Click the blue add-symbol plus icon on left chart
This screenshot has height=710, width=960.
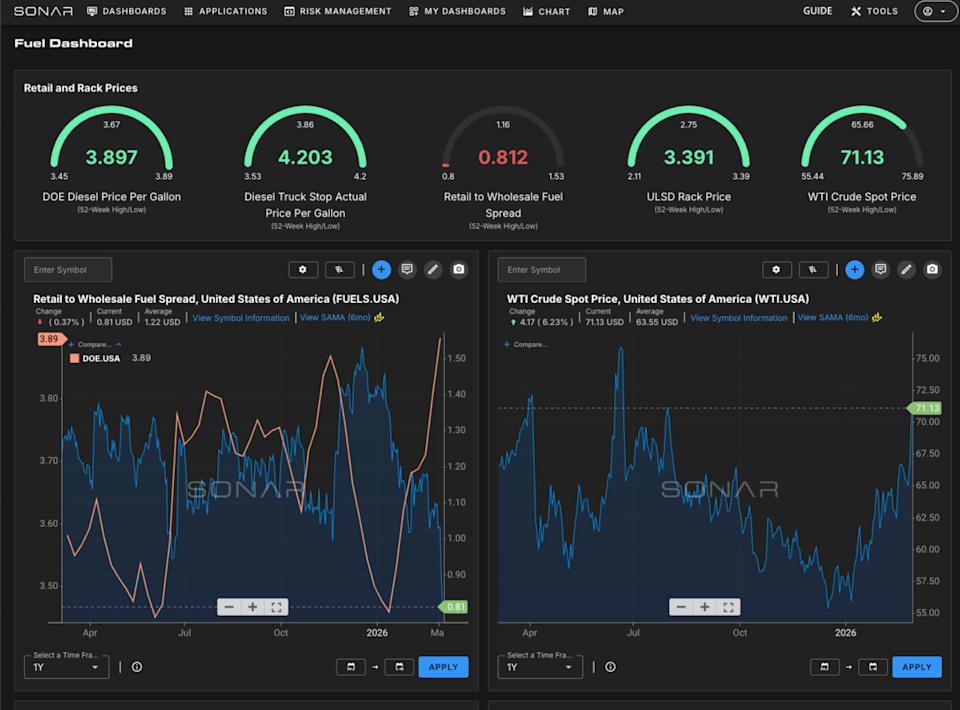(x=381, y=269)
